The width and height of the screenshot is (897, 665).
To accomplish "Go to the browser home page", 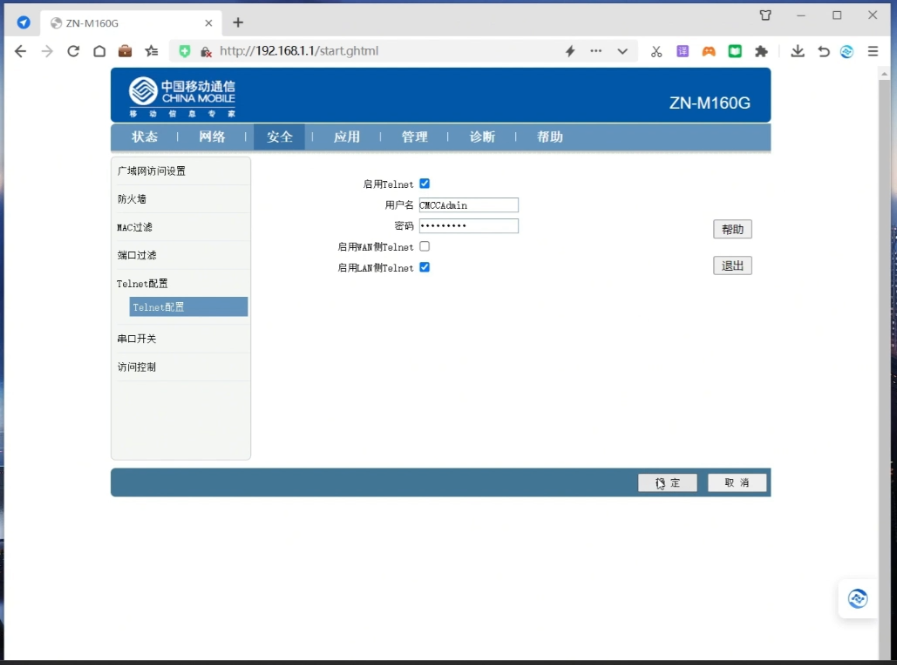I will point(99,51).
